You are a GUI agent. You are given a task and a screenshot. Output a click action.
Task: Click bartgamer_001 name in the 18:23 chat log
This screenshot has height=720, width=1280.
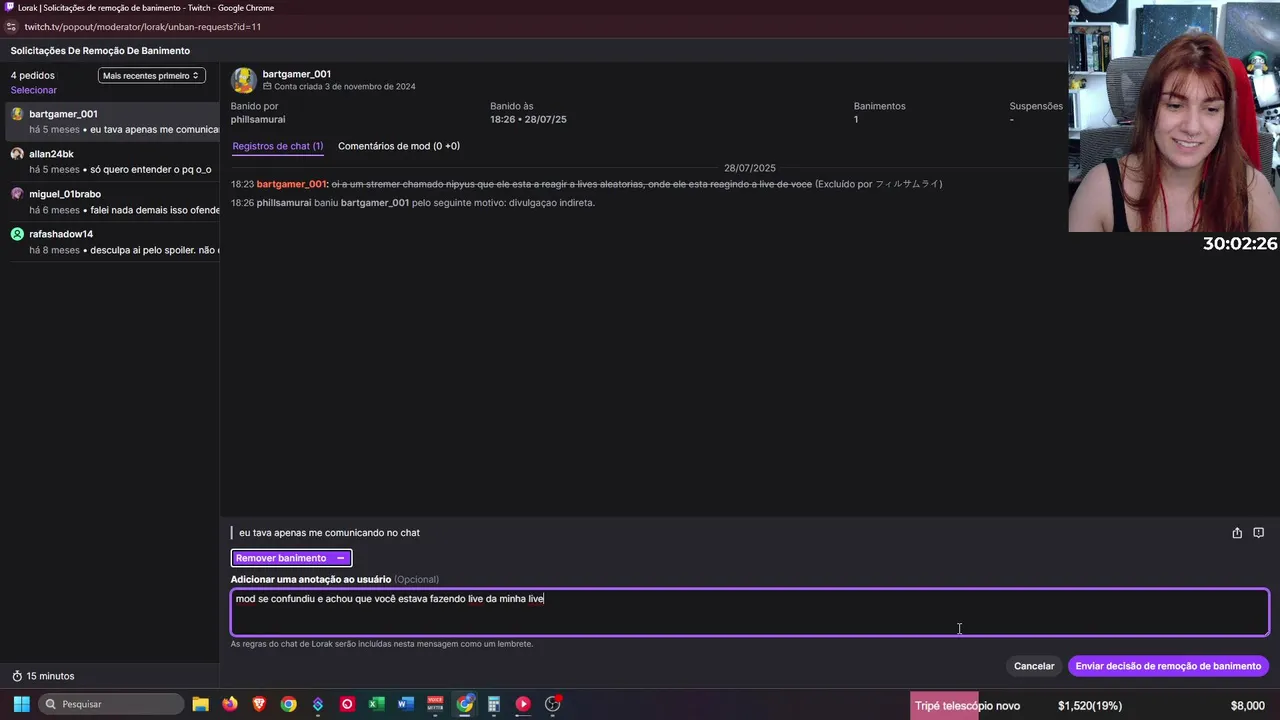pos(291,184)
